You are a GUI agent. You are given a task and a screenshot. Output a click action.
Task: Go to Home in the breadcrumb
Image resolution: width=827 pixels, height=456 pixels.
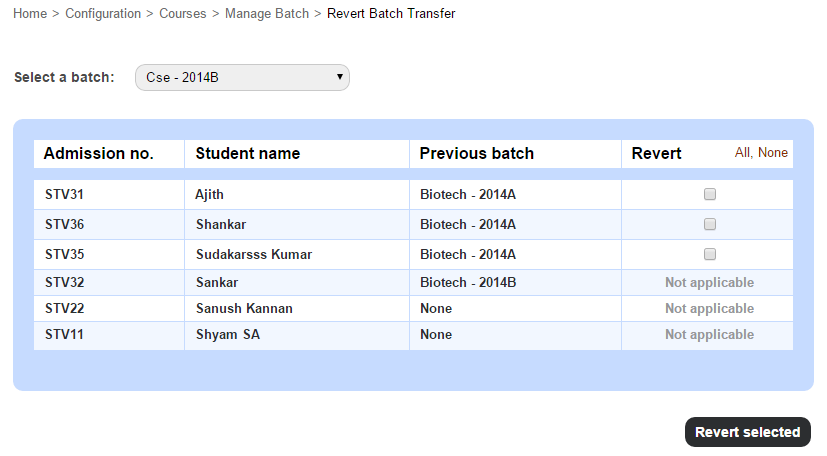tap(30, 14)
